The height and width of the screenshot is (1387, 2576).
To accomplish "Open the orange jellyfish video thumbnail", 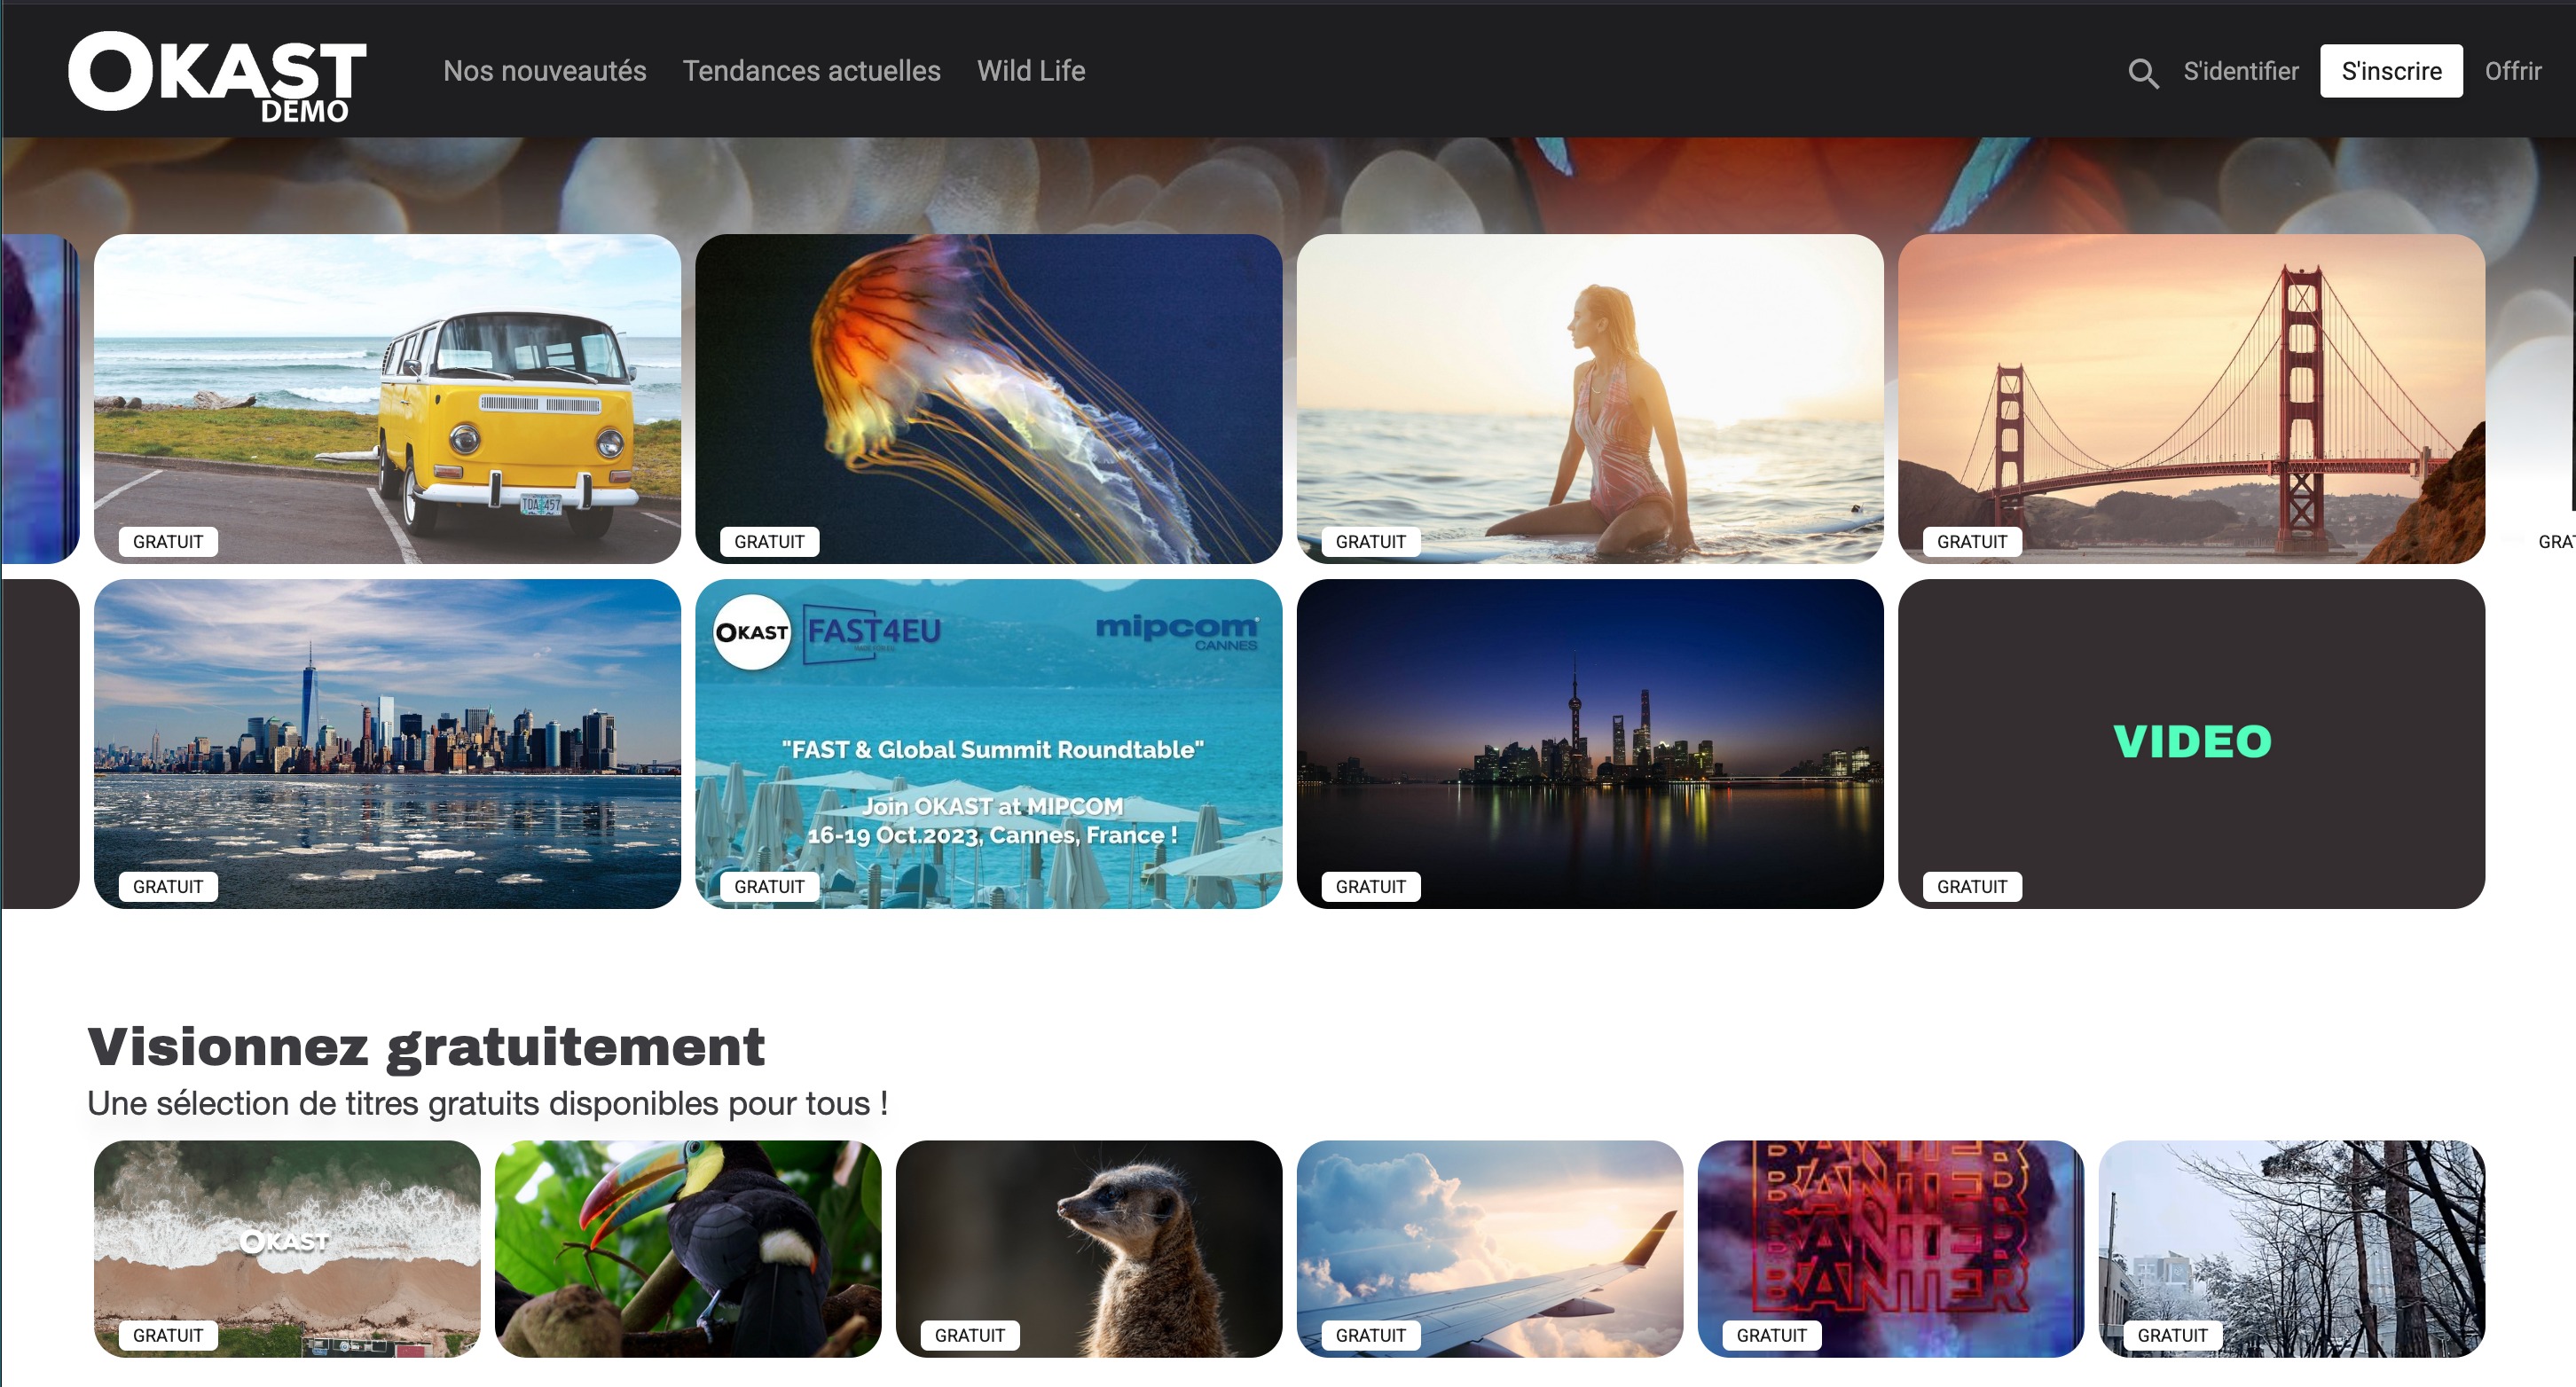I will pos(988,398).
